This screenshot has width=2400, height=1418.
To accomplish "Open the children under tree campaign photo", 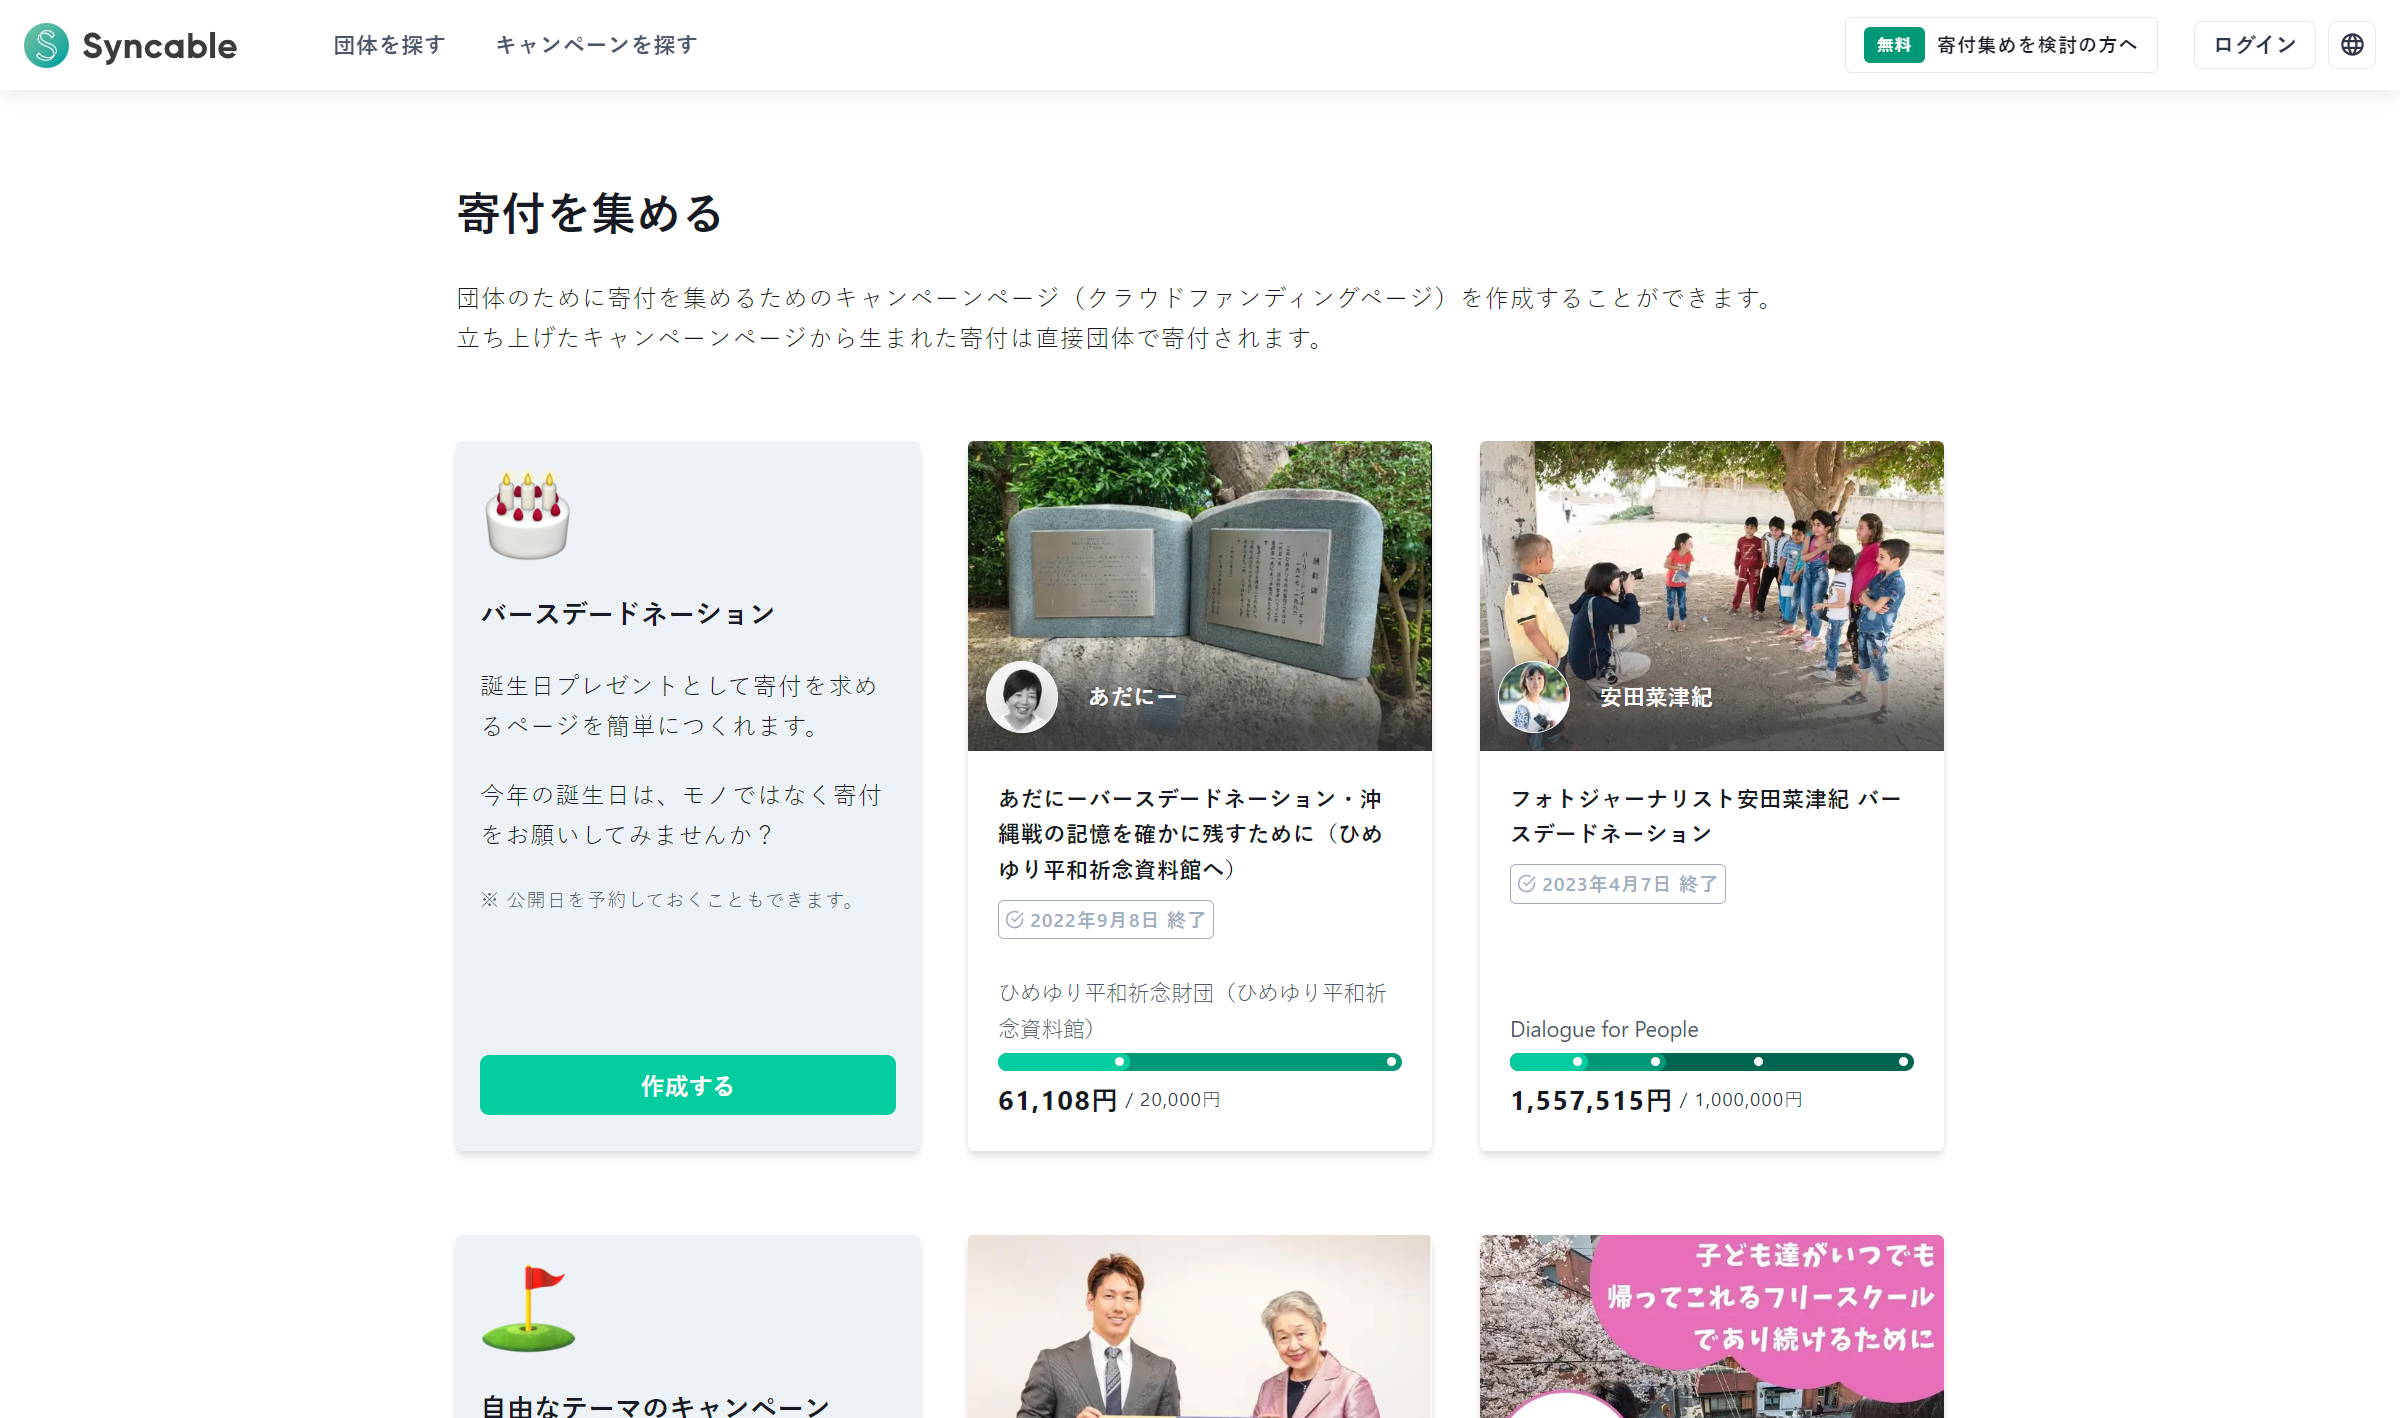I will pos(1712,596).
